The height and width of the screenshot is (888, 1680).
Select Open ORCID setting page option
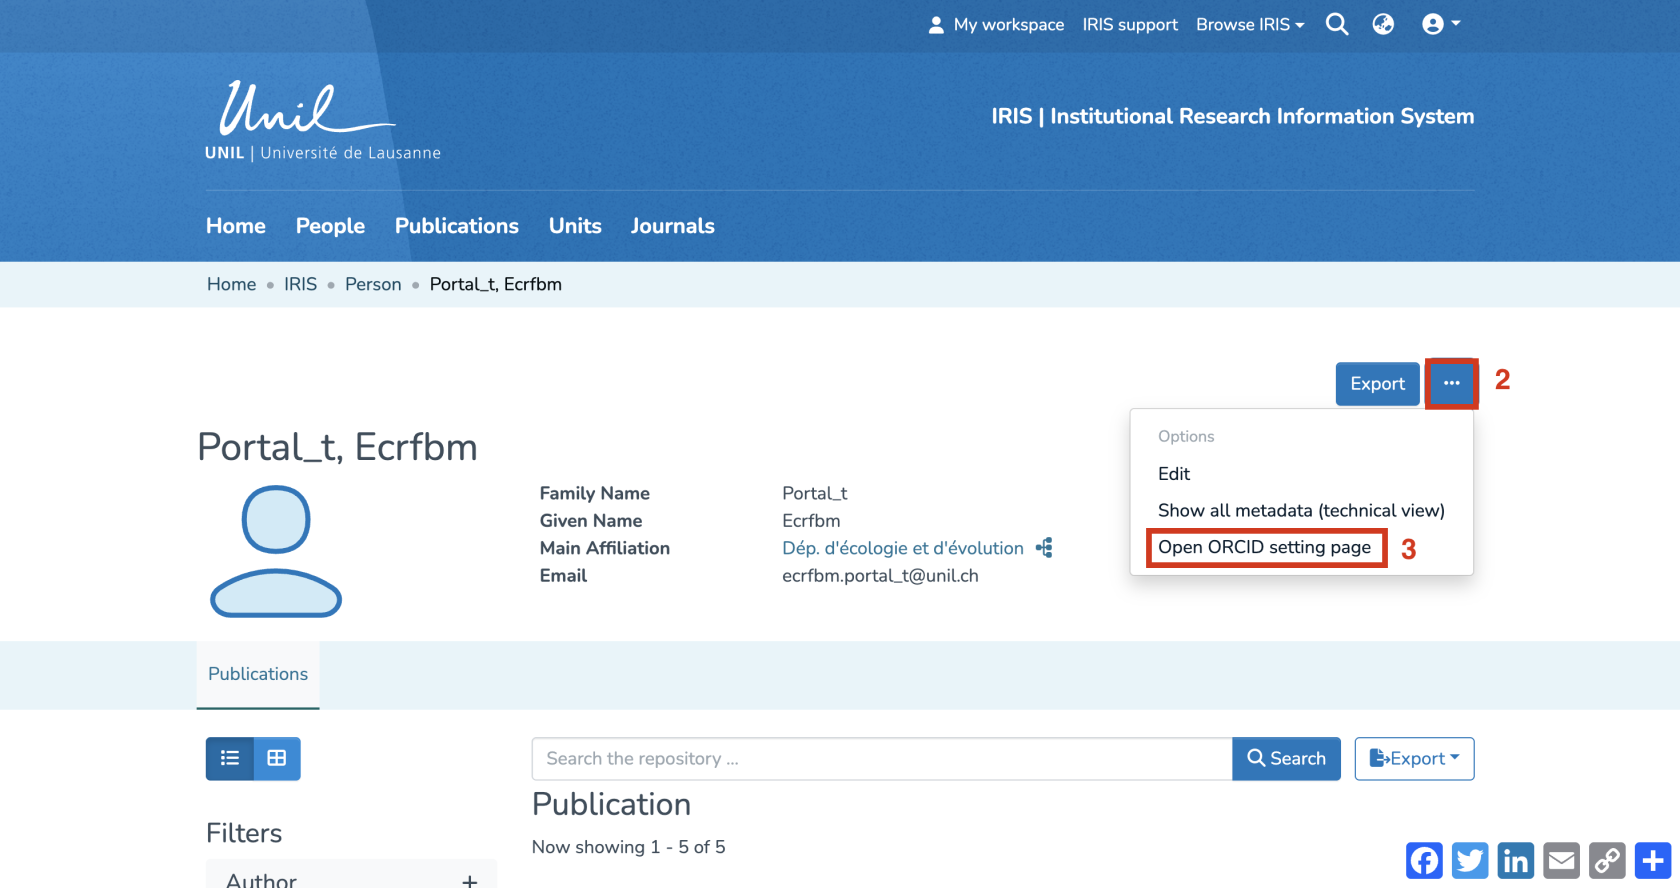1264,547
